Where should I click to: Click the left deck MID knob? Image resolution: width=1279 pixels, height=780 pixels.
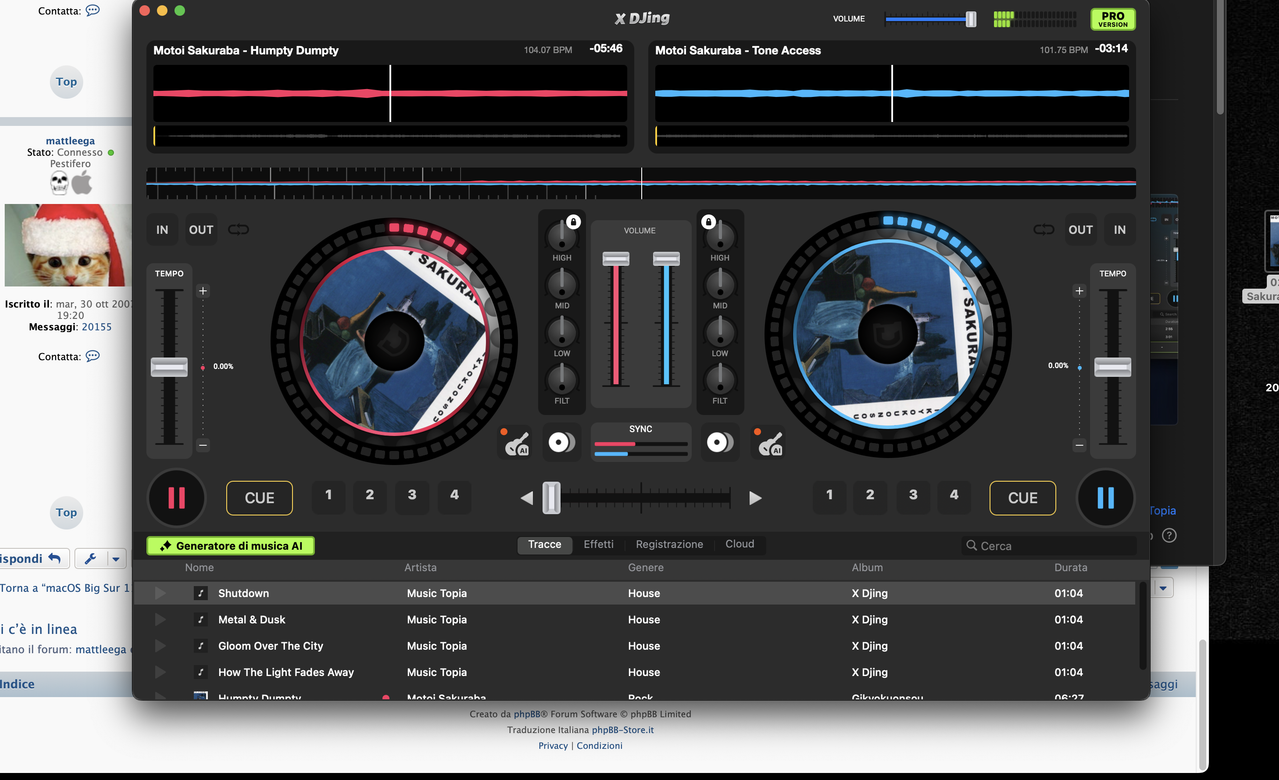click(562, 284)
